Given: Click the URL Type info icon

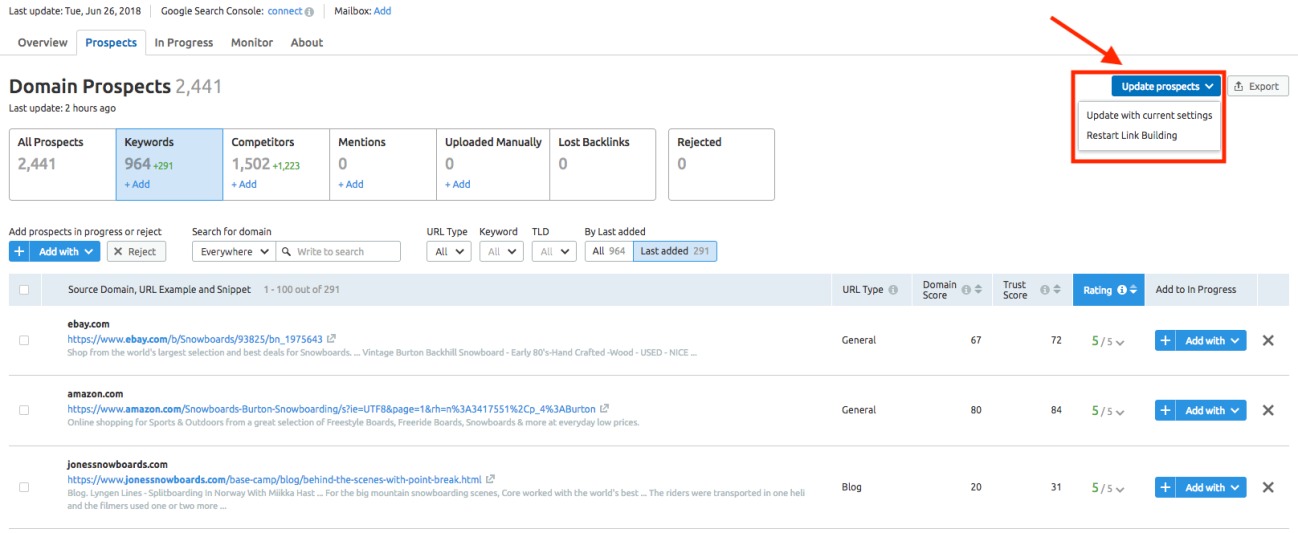Looking at the screenshot, I should 893,290.
